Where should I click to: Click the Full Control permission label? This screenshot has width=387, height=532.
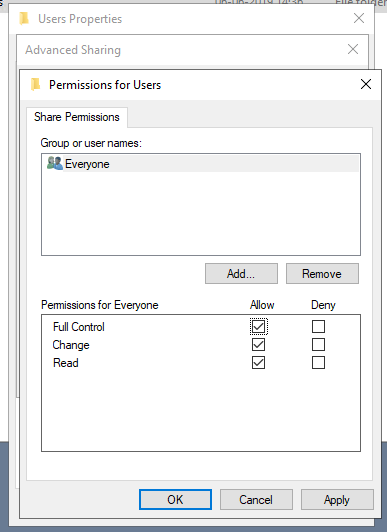click(79, 327)
